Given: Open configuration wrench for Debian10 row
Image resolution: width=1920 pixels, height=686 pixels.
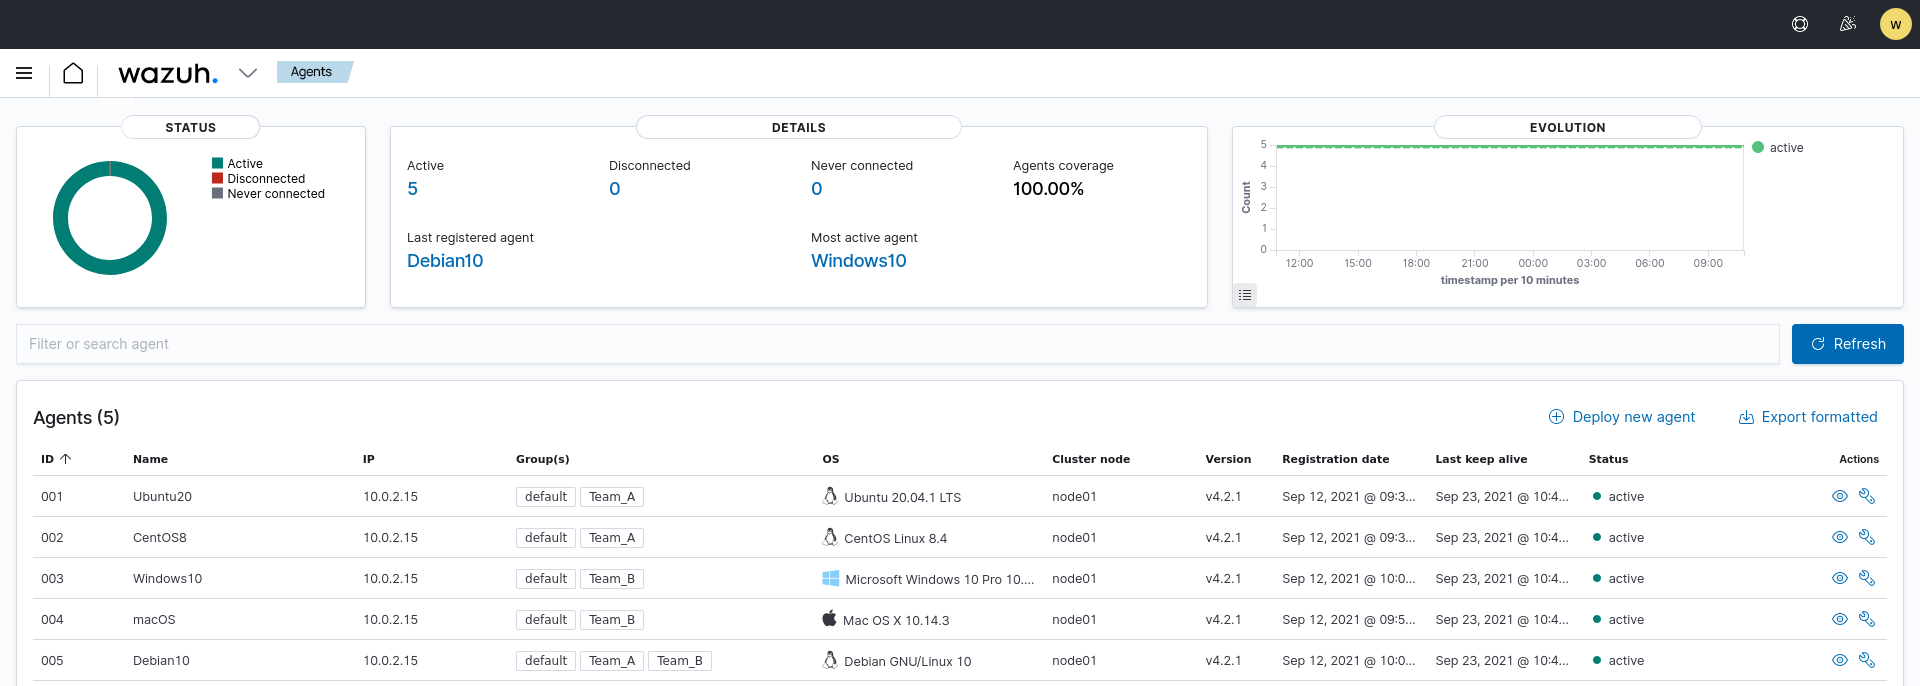Looking at the screenshot, I should [1866, 660].
